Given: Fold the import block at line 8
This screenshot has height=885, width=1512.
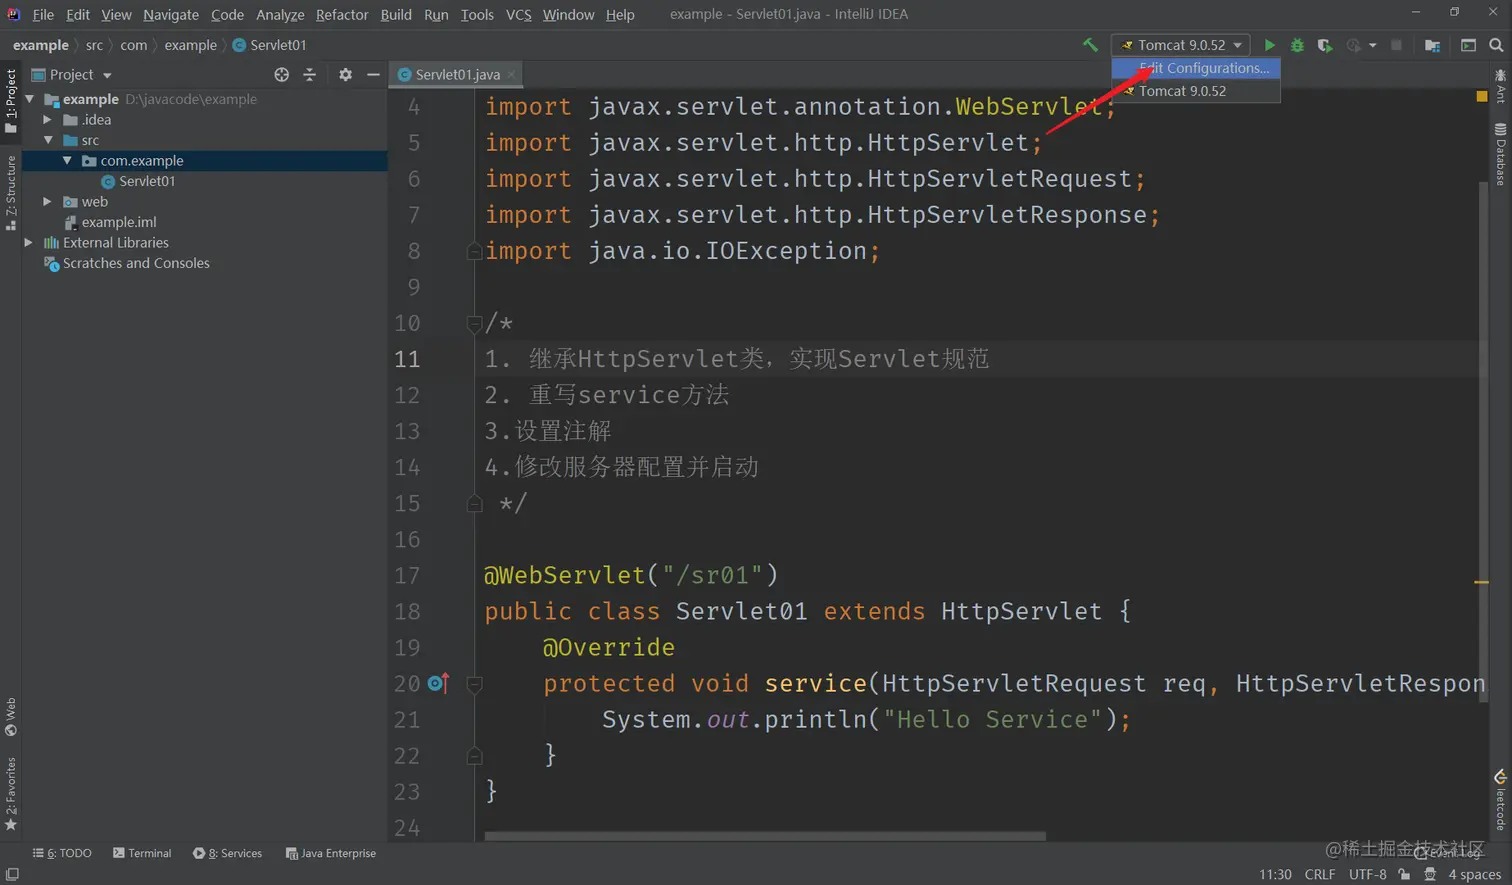Looking at the screenshot, I should tap(474, 251).
